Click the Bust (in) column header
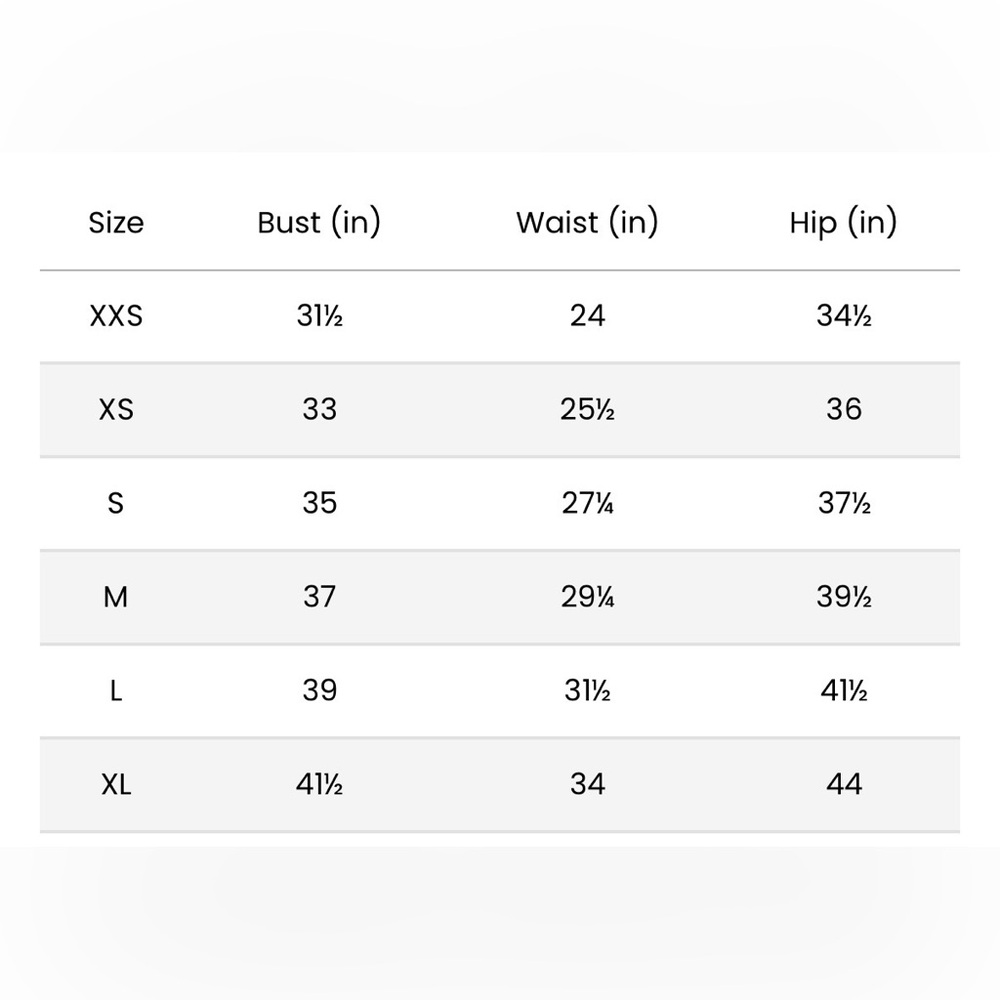Image resolution: width=1000 pixels, height=1000 pixels. click(319, 223)
